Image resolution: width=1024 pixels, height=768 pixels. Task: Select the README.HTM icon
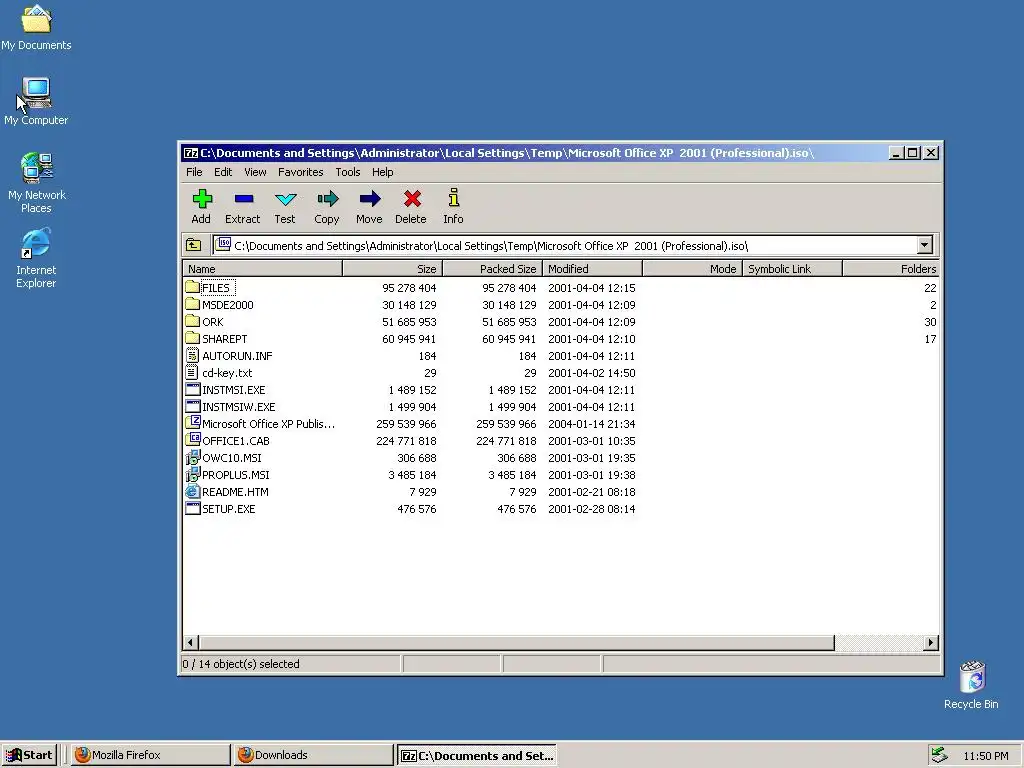click(x=192, y=491)
